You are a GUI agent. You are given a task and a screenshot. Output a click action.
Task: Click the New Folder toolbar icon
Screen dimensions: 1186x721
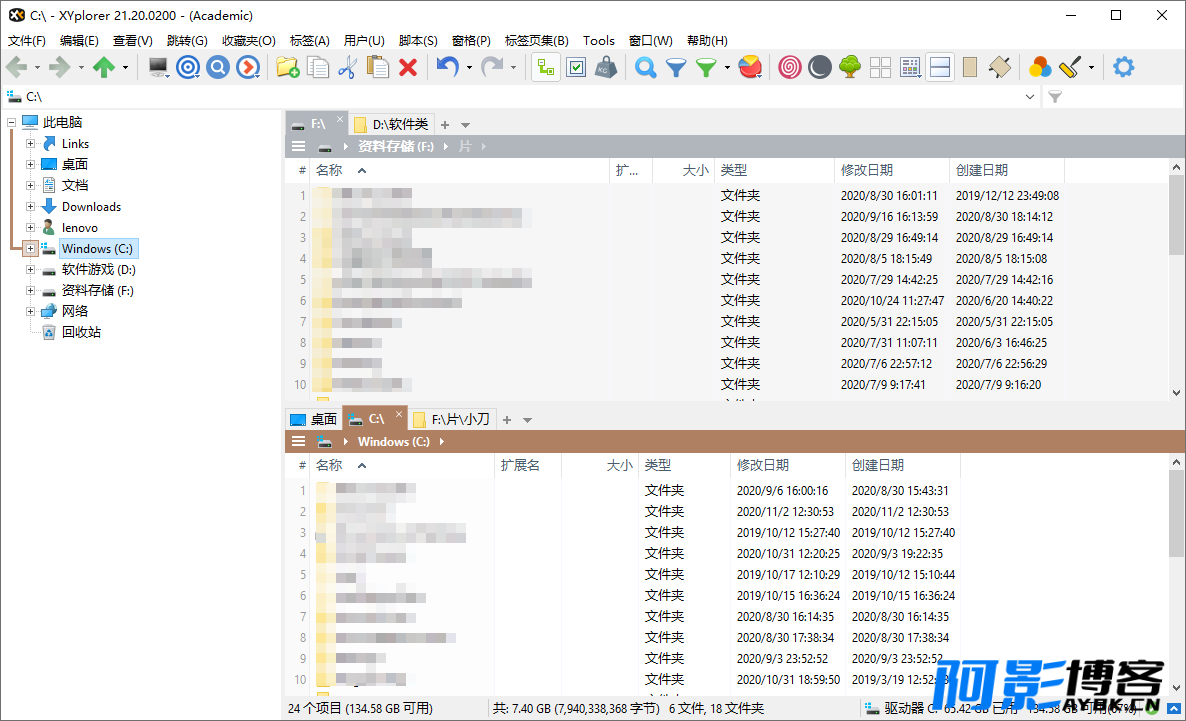click(x=287, y=67)
